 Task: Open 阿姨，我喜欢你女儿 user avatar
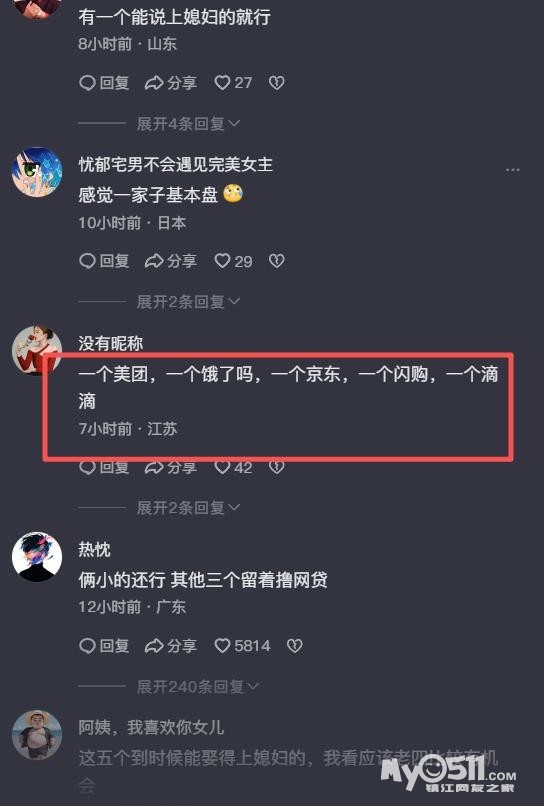37,735
